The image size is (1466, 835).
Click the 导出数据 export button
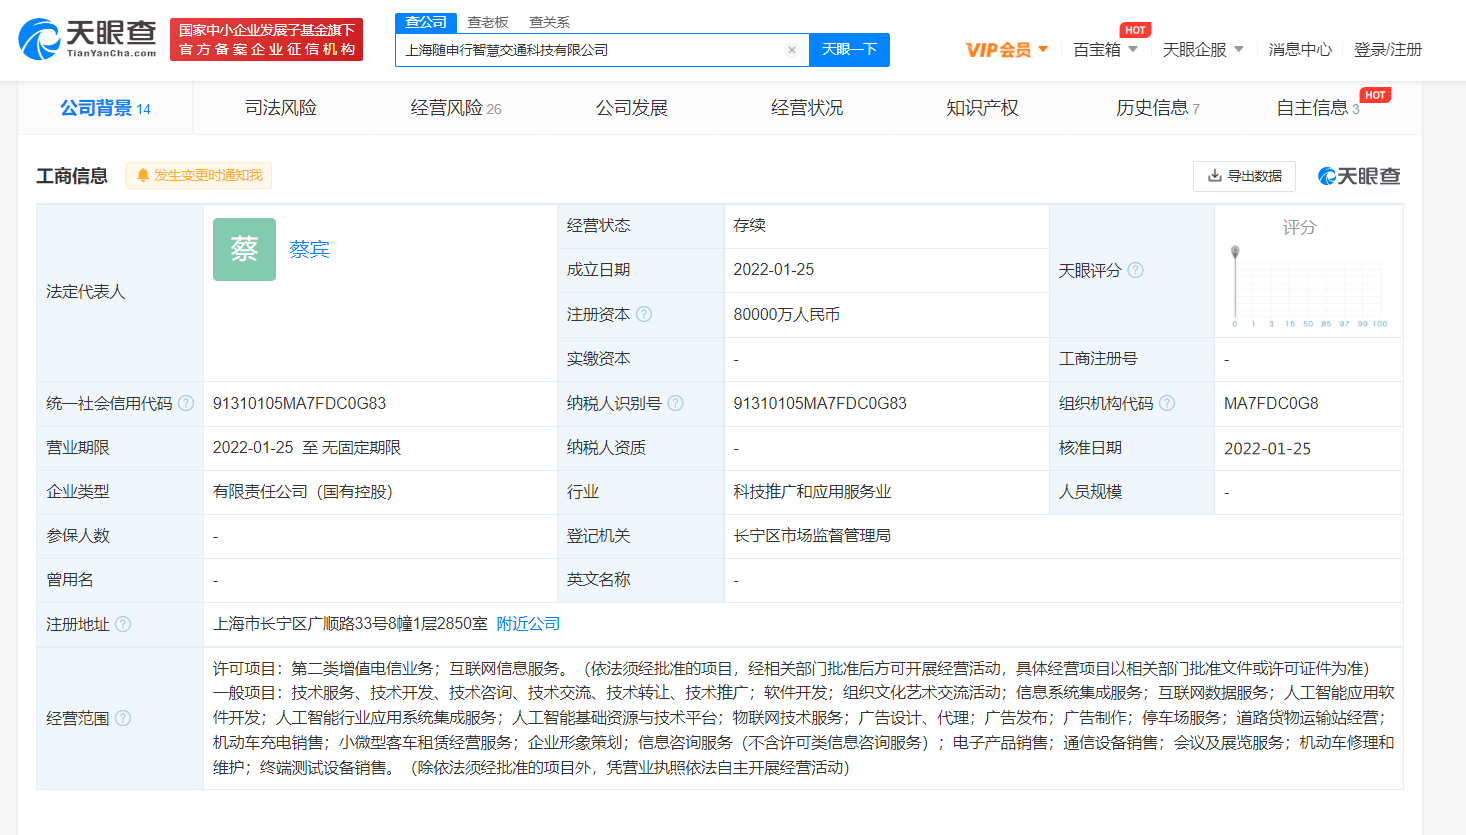[1244, 176]
